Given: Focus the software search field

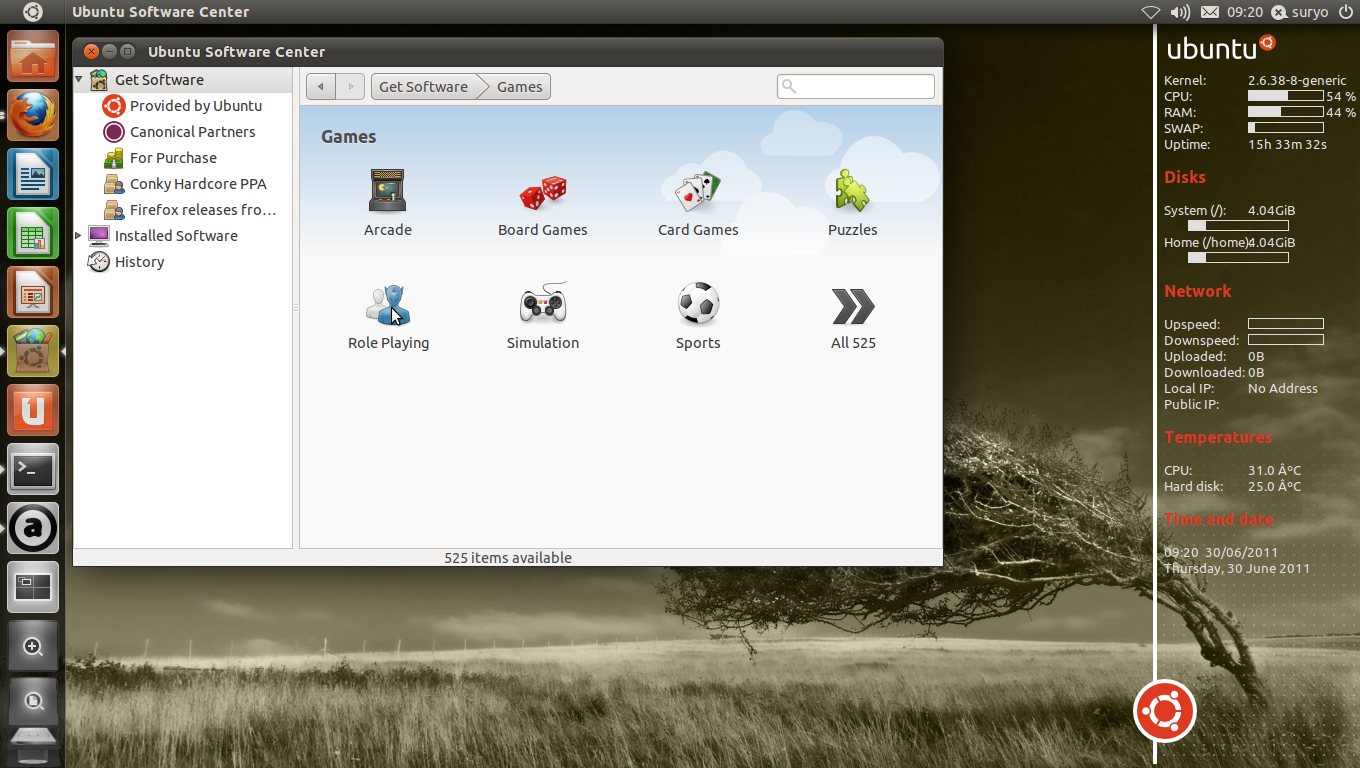Looking at the screenshot, I should (856, 87).
